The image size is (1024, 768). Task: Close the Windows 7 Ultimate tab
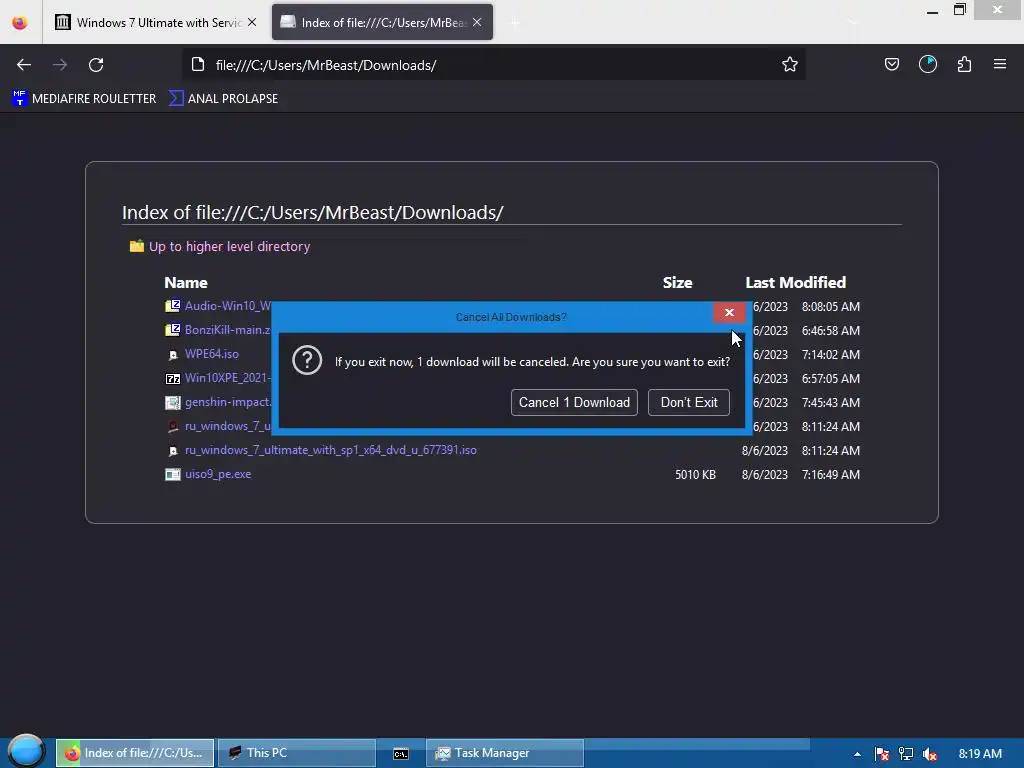(x=251, y=22)
